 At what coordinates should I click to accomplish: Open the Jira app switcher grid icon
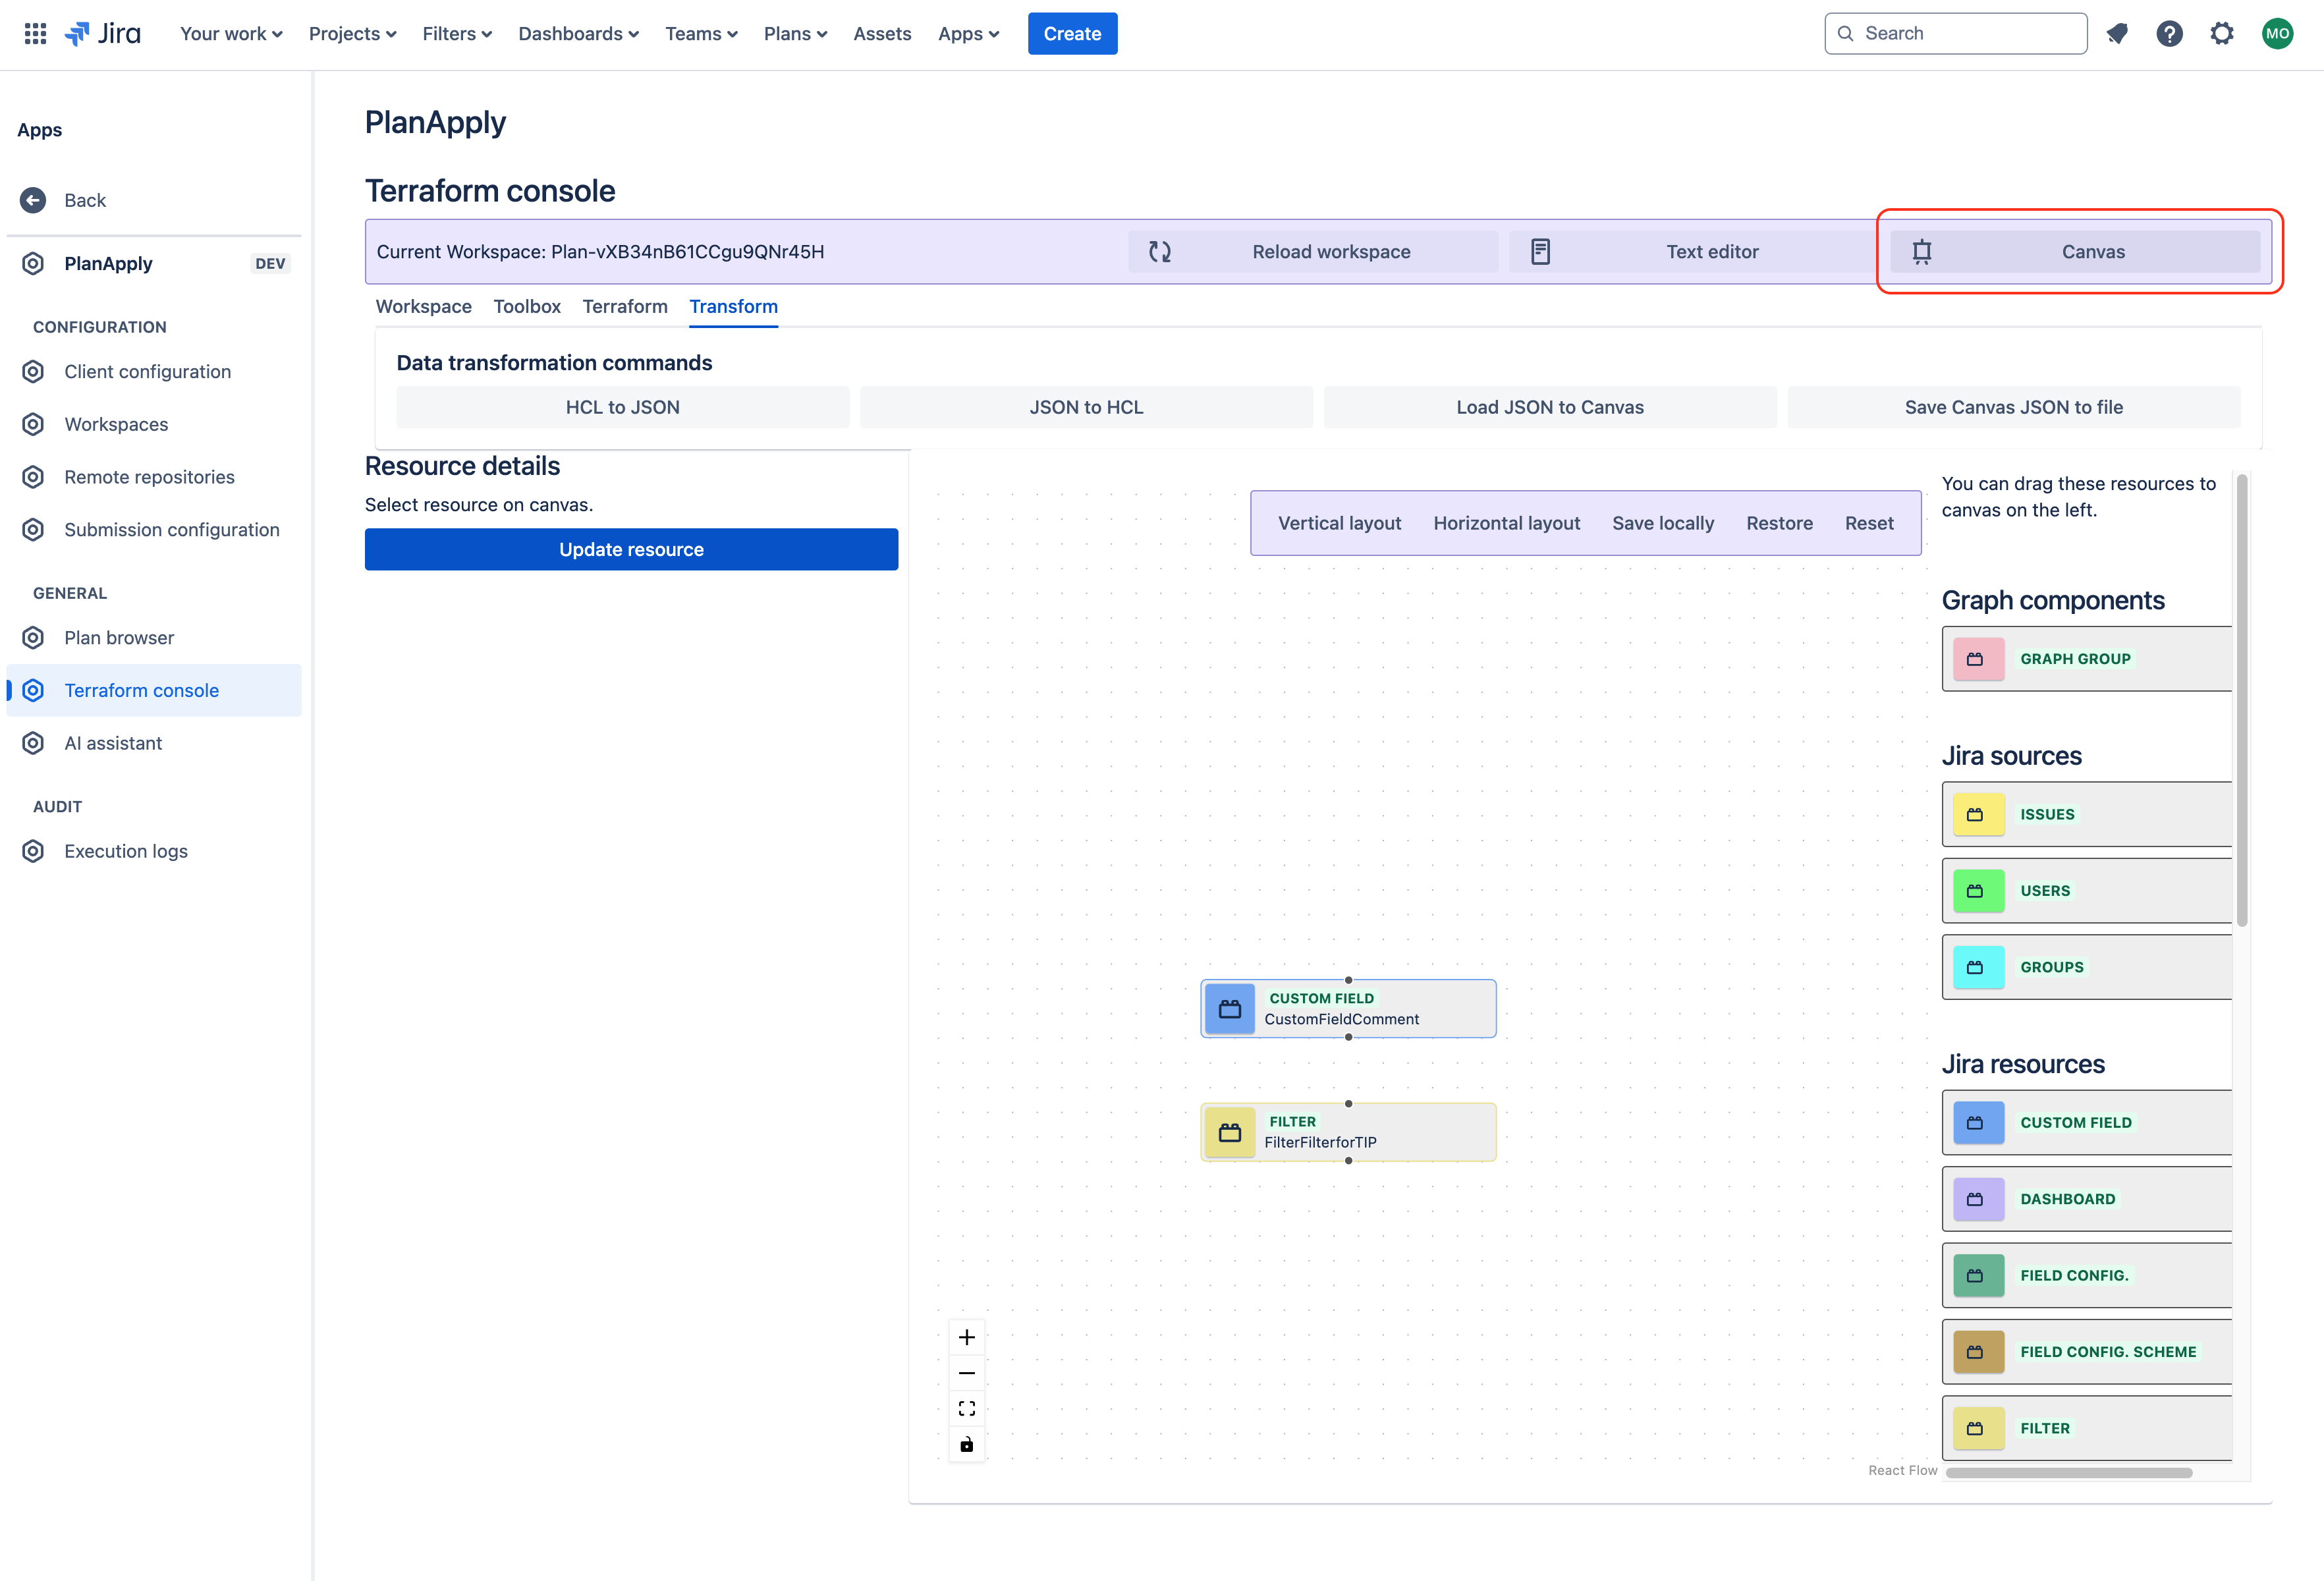35,33
